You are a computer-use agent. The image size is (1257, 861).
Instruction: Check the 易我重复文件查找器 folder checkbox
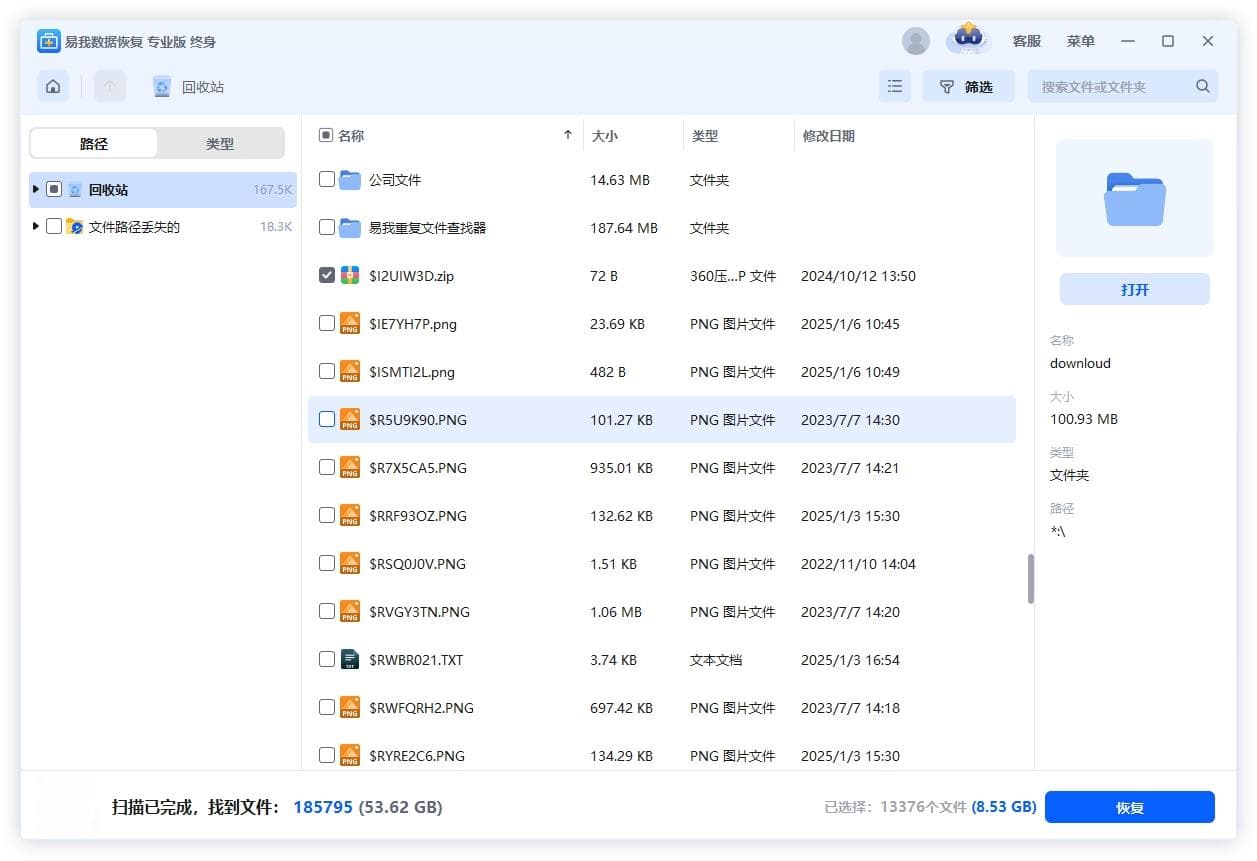tap(327, 227)
